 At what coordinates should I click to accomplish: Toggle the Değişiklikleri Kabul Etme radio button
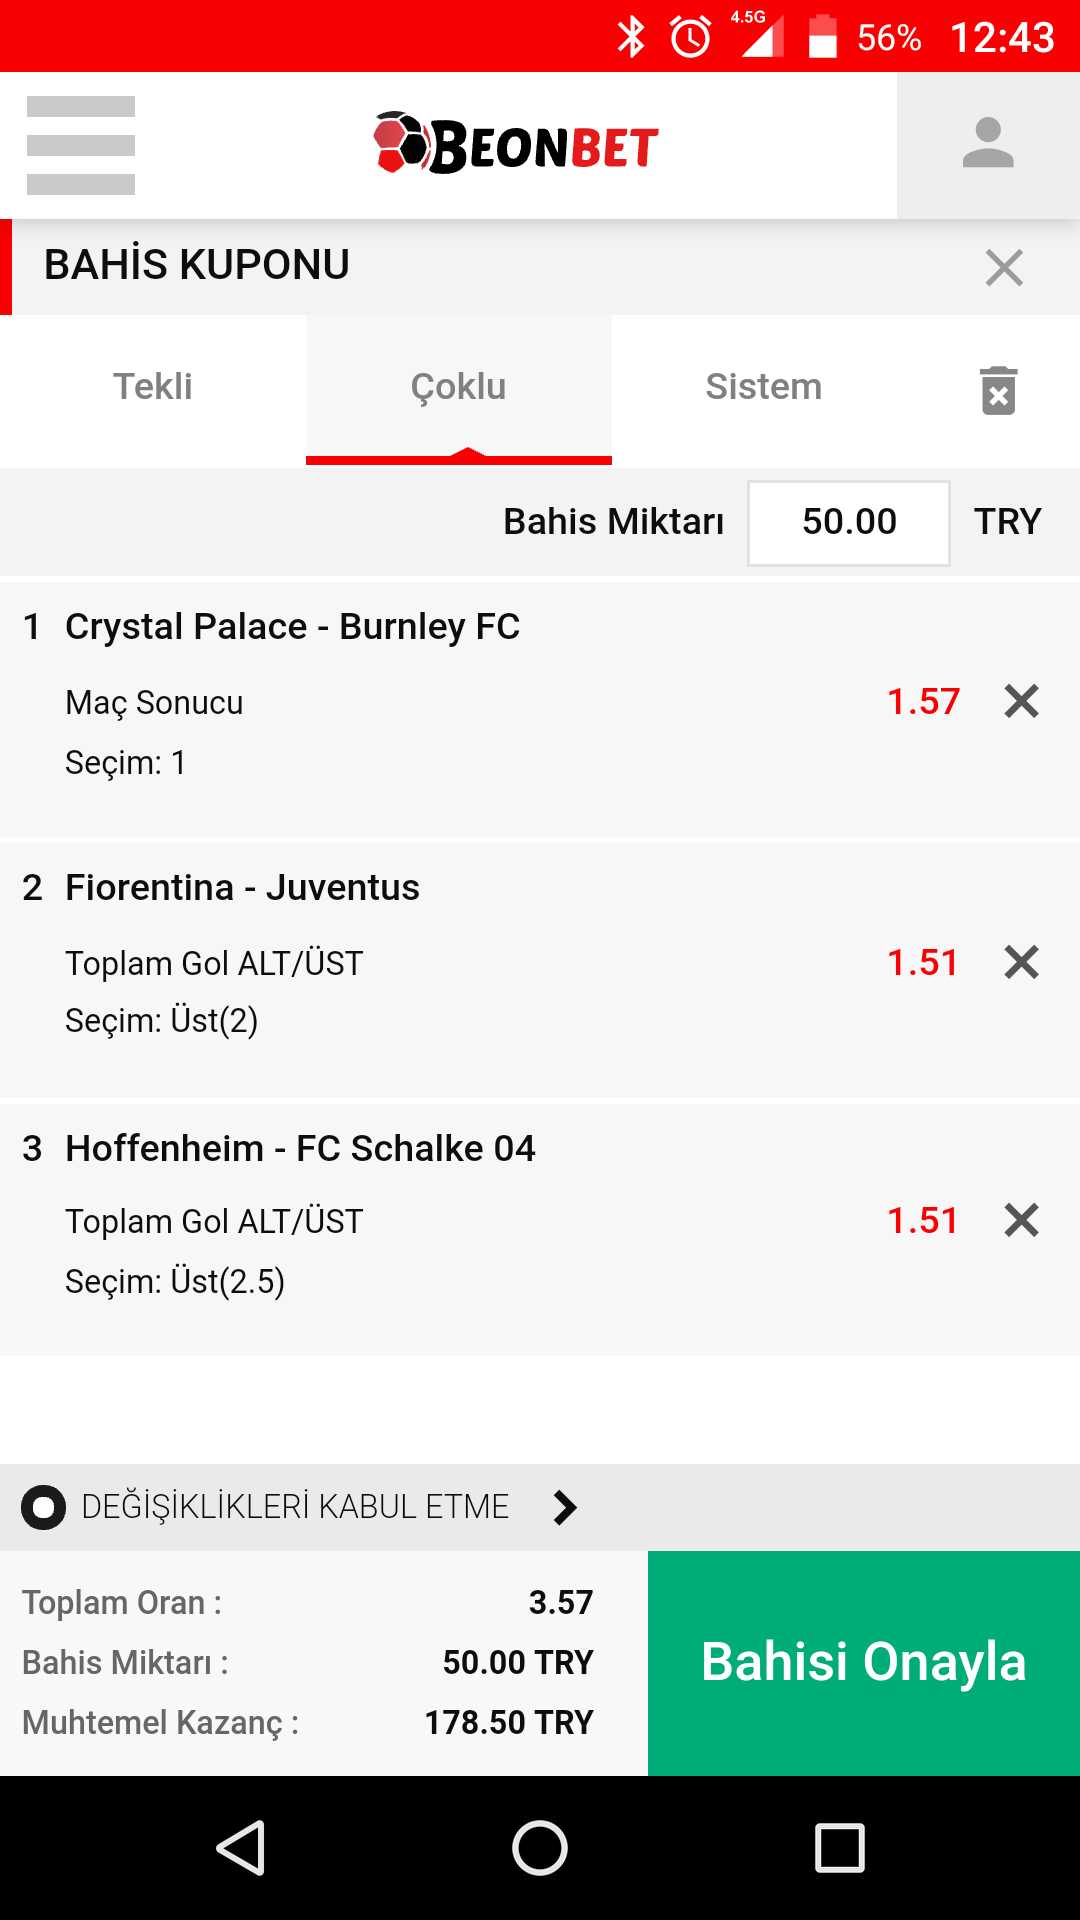(x=44, y=1507)
